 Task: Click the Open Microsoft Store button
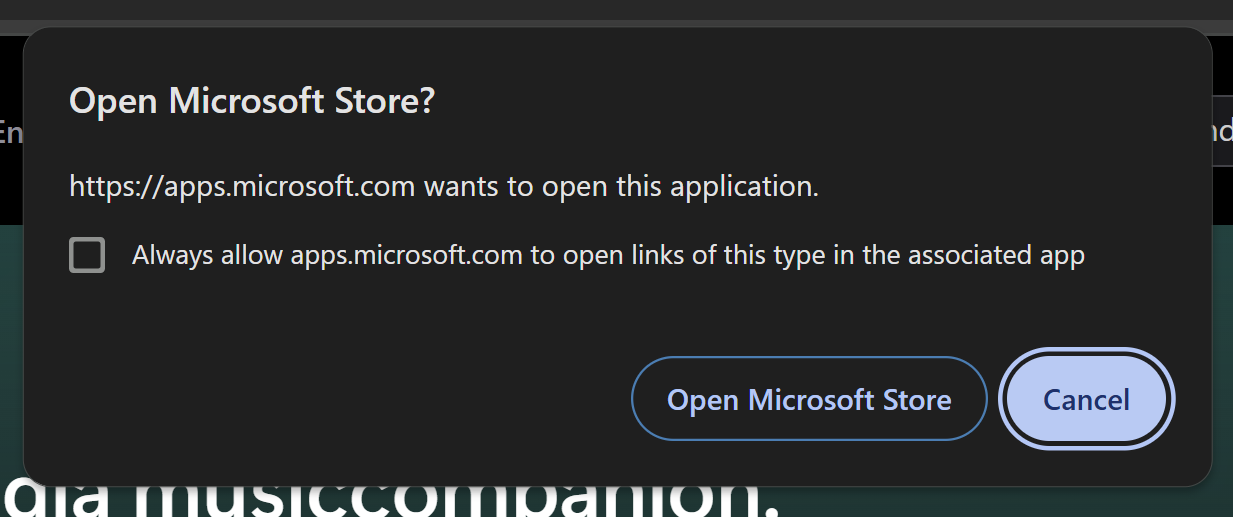click(809, 399)
